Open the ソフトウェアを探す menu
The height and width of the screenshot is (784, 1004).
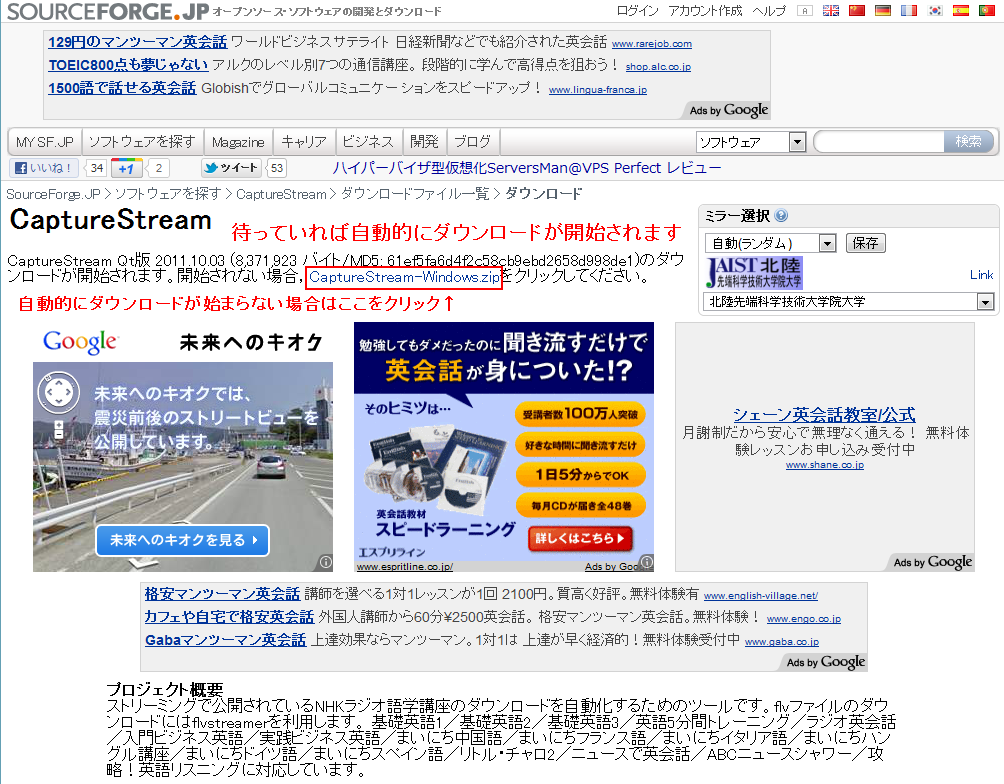[x=142, y=142]
